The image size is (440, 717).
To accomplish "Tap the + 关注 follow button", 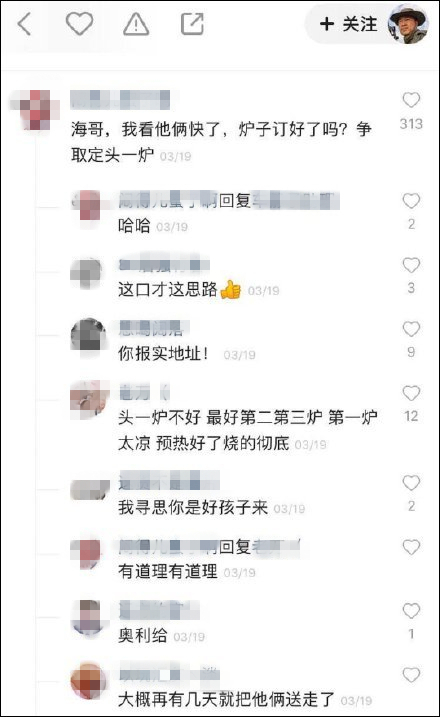I will (349, 24).
